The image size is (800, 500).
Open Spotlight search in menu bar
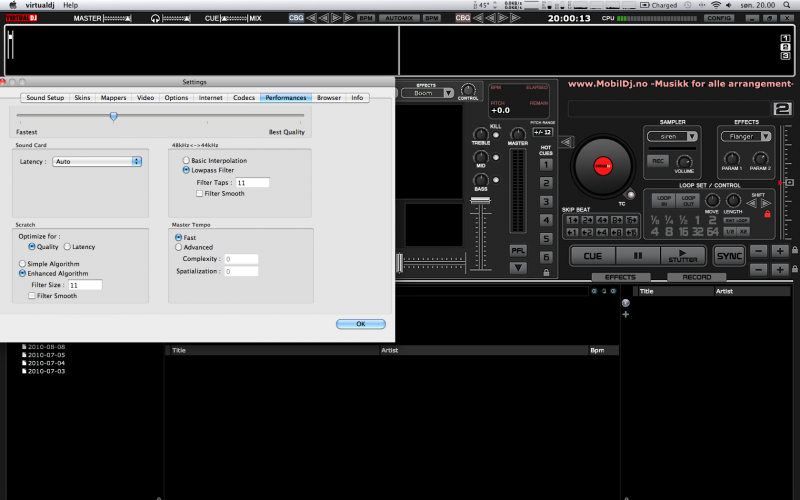tap(786, 5)
